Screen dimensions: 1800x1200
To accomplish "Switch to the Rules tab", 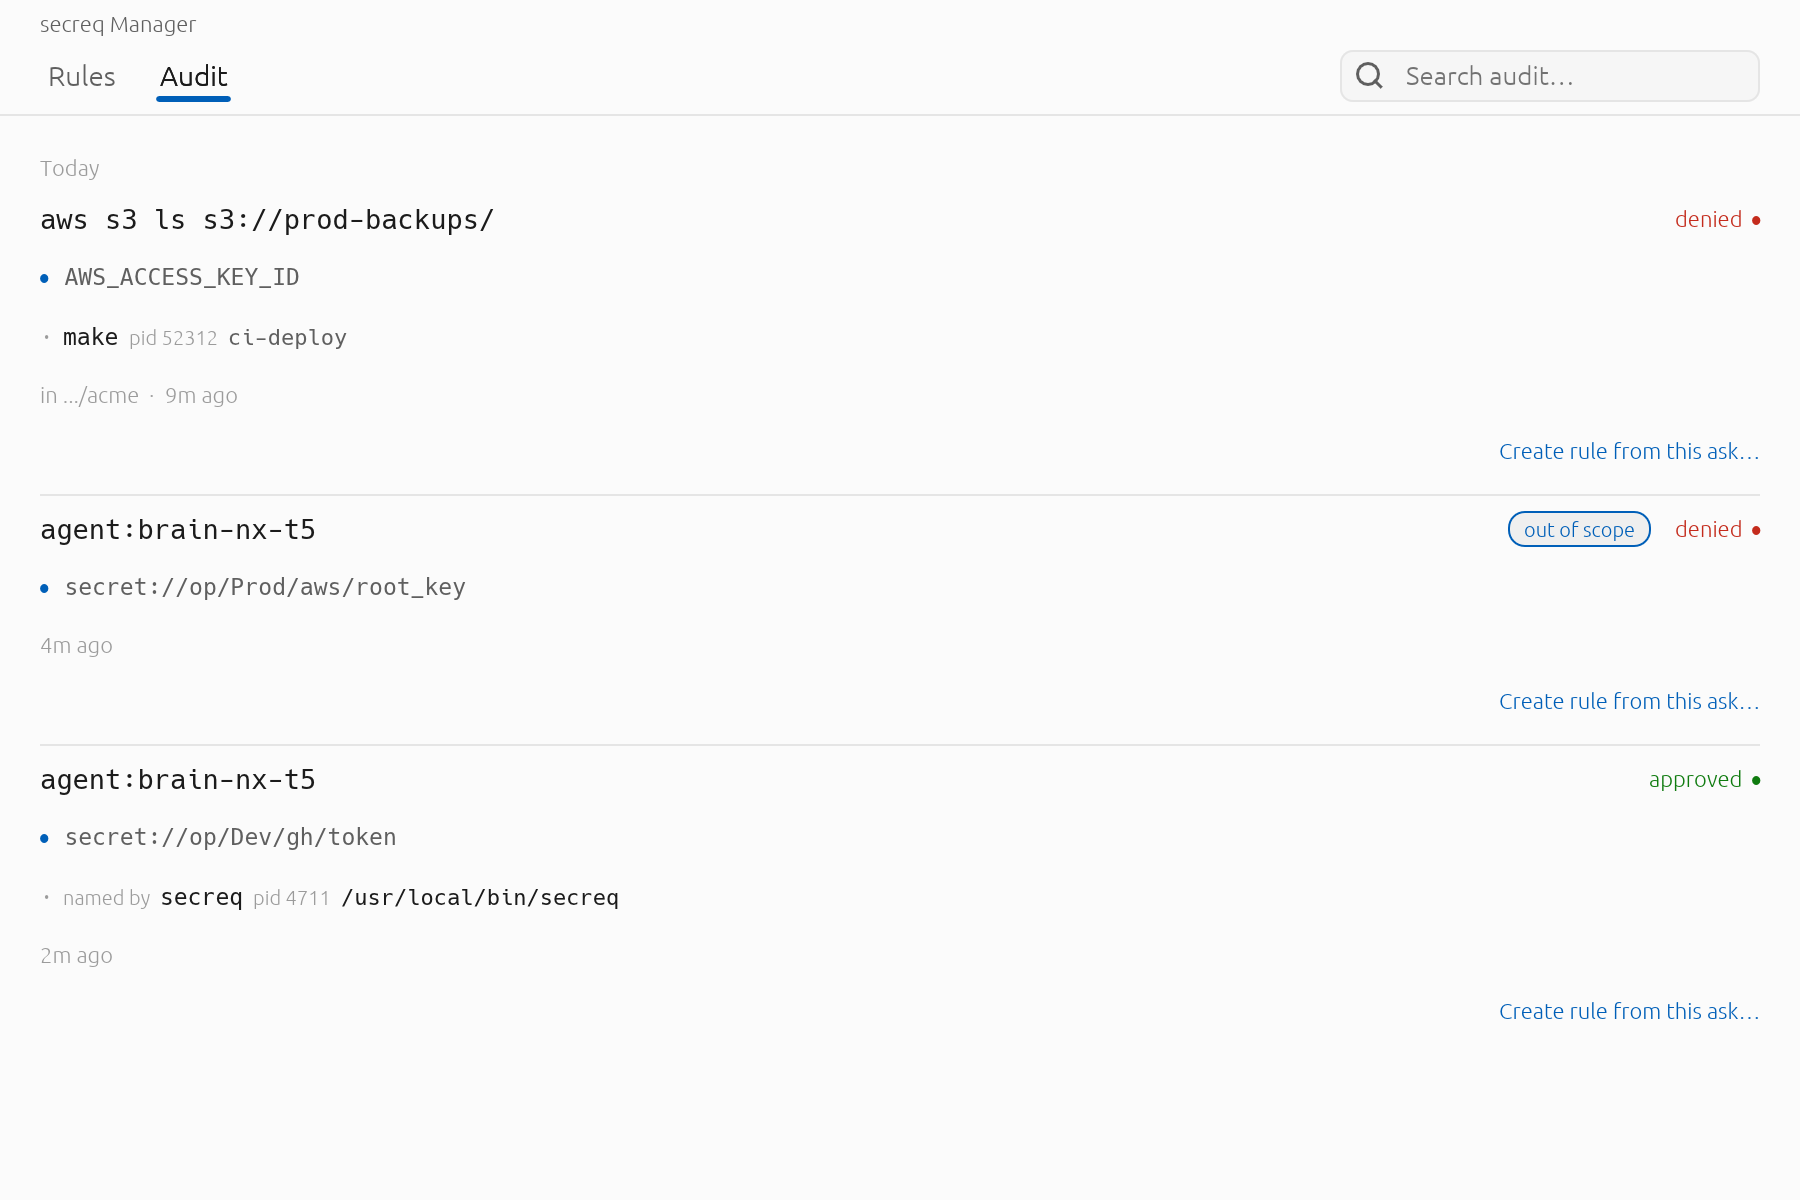I will (x=82, y=77).
